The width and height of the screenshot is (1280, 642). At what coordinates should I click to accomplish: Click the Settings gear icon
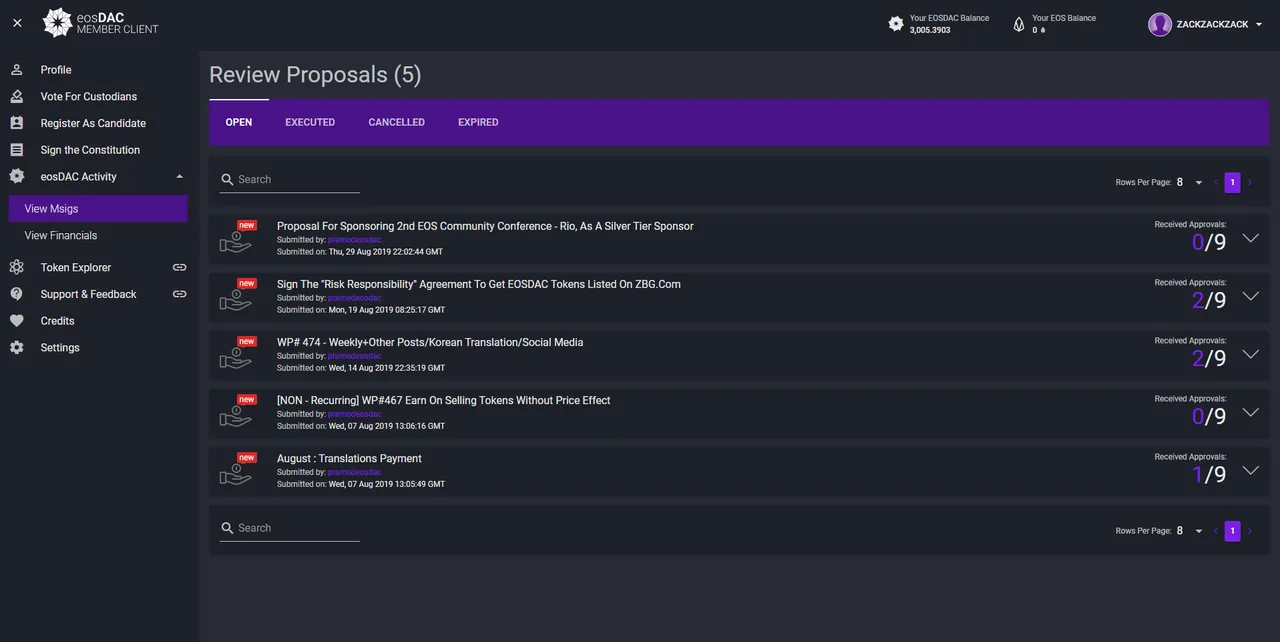point(16,348)
